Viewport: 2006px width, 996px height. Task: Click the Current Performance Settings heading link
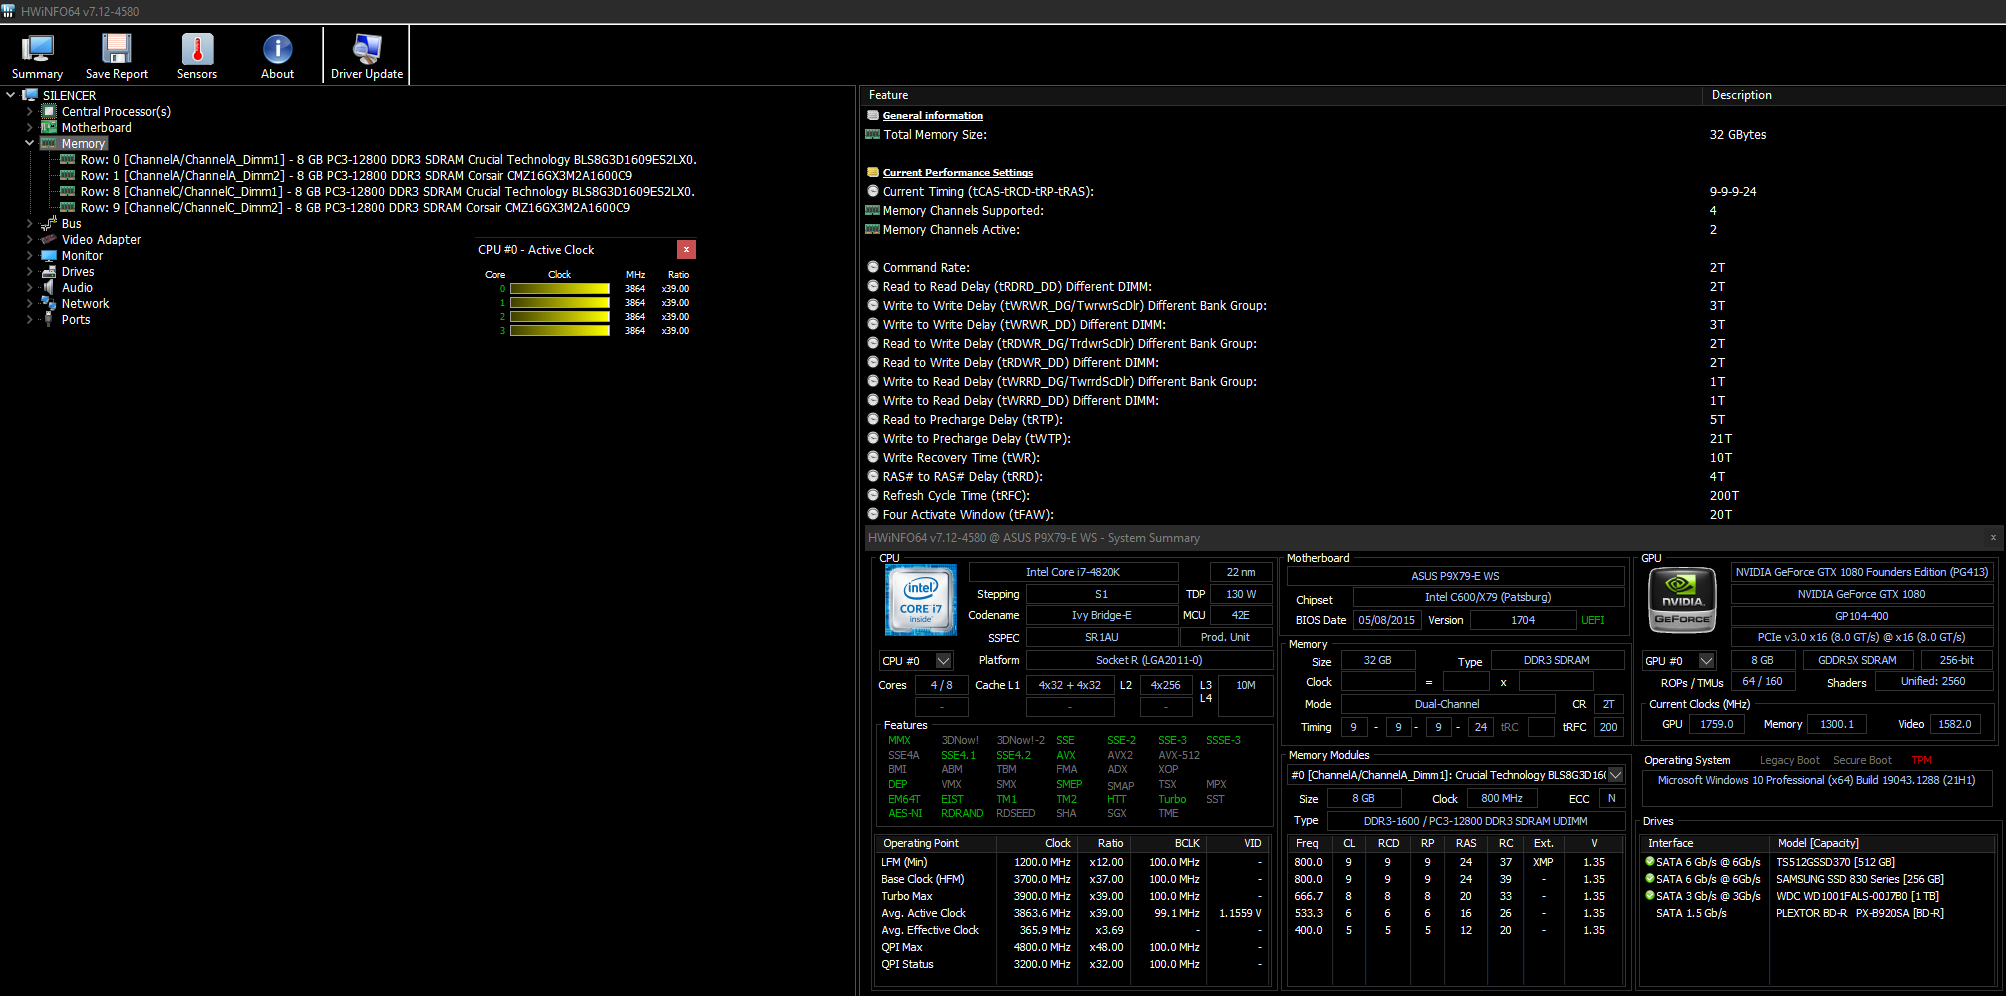click(958, 173)
